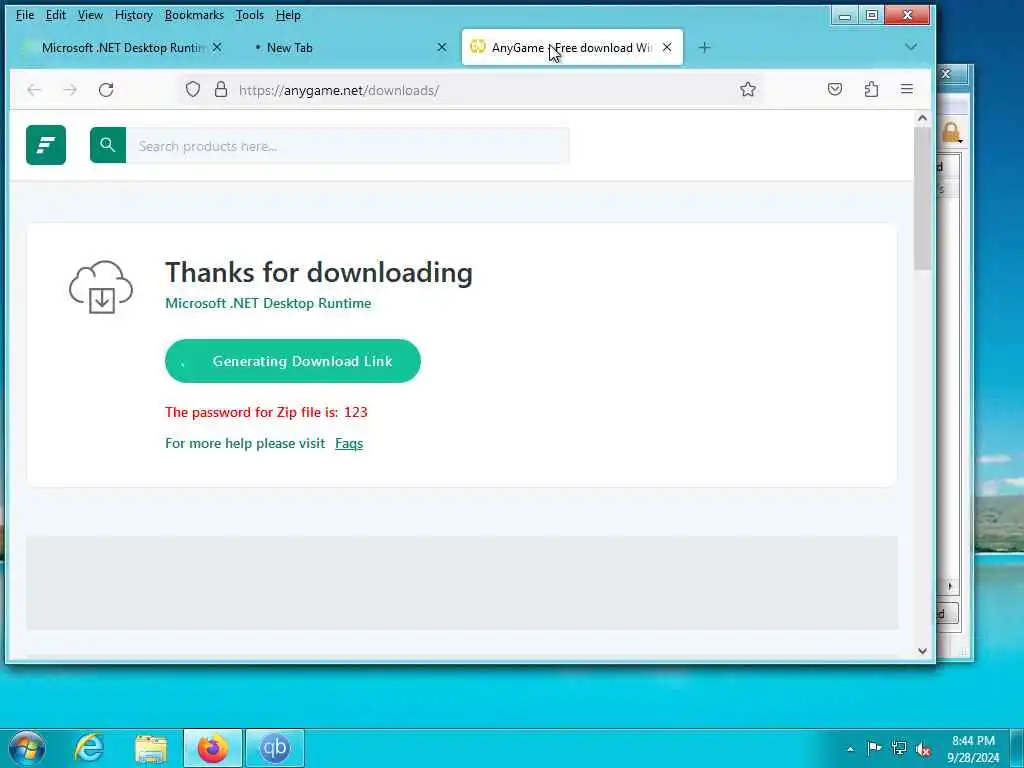Open Windows Explorer folder taskbar icon

click(151, 748)
